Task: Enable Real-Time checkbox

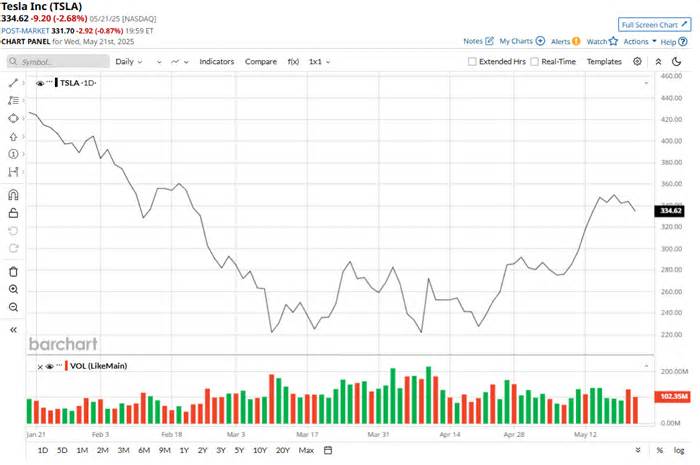Action: tap(534, 62)
